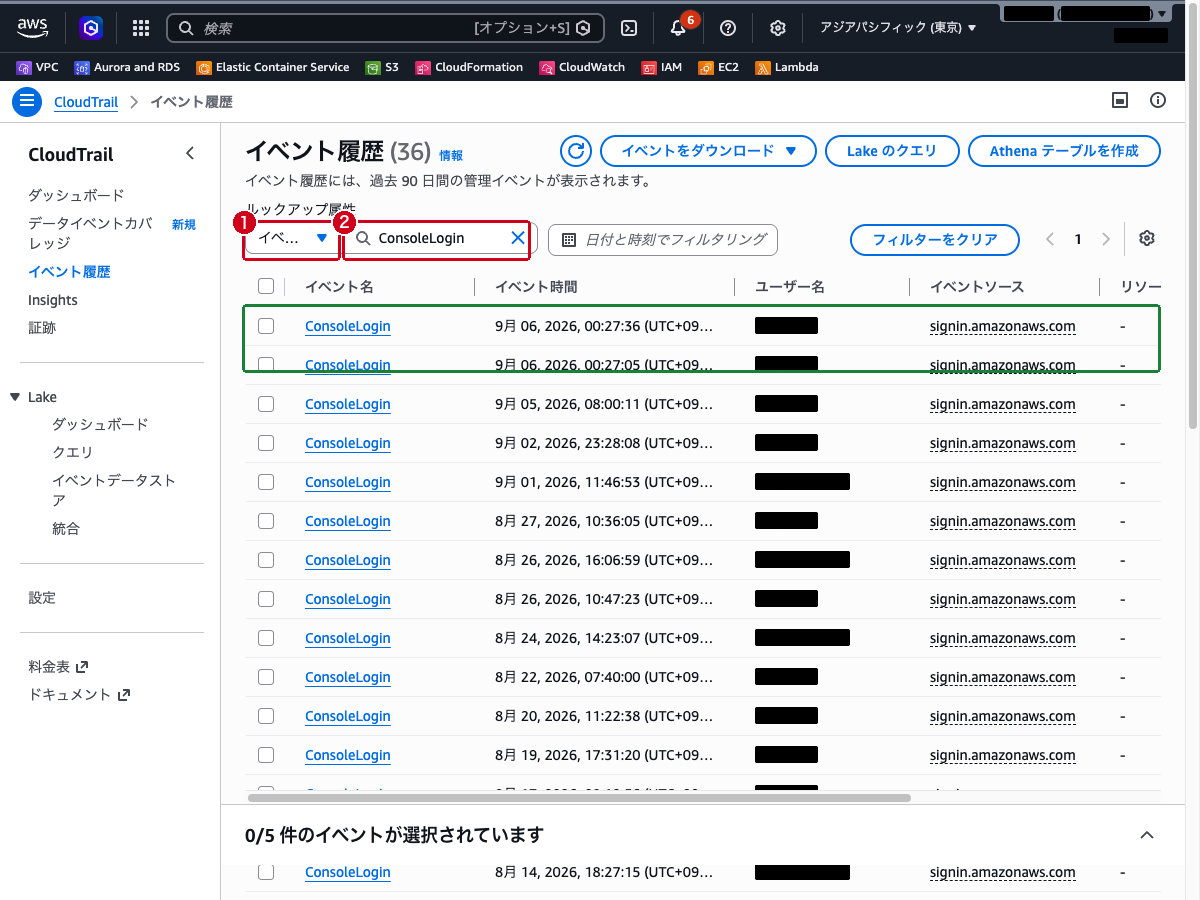Go to previous page arrow

[x=1050, y=239]
